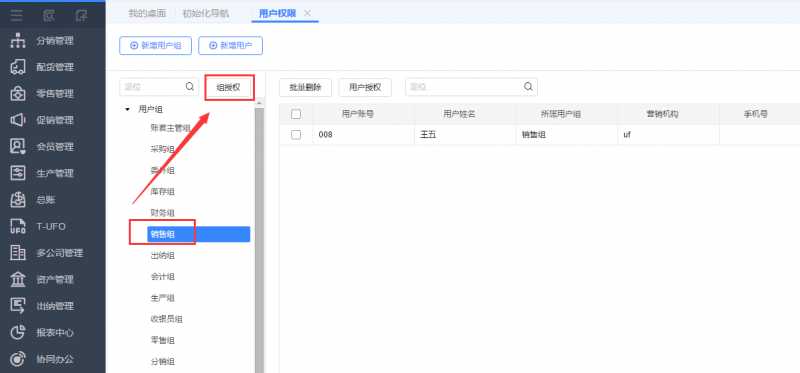Select the 用户权限 tab

pos(278,14)
